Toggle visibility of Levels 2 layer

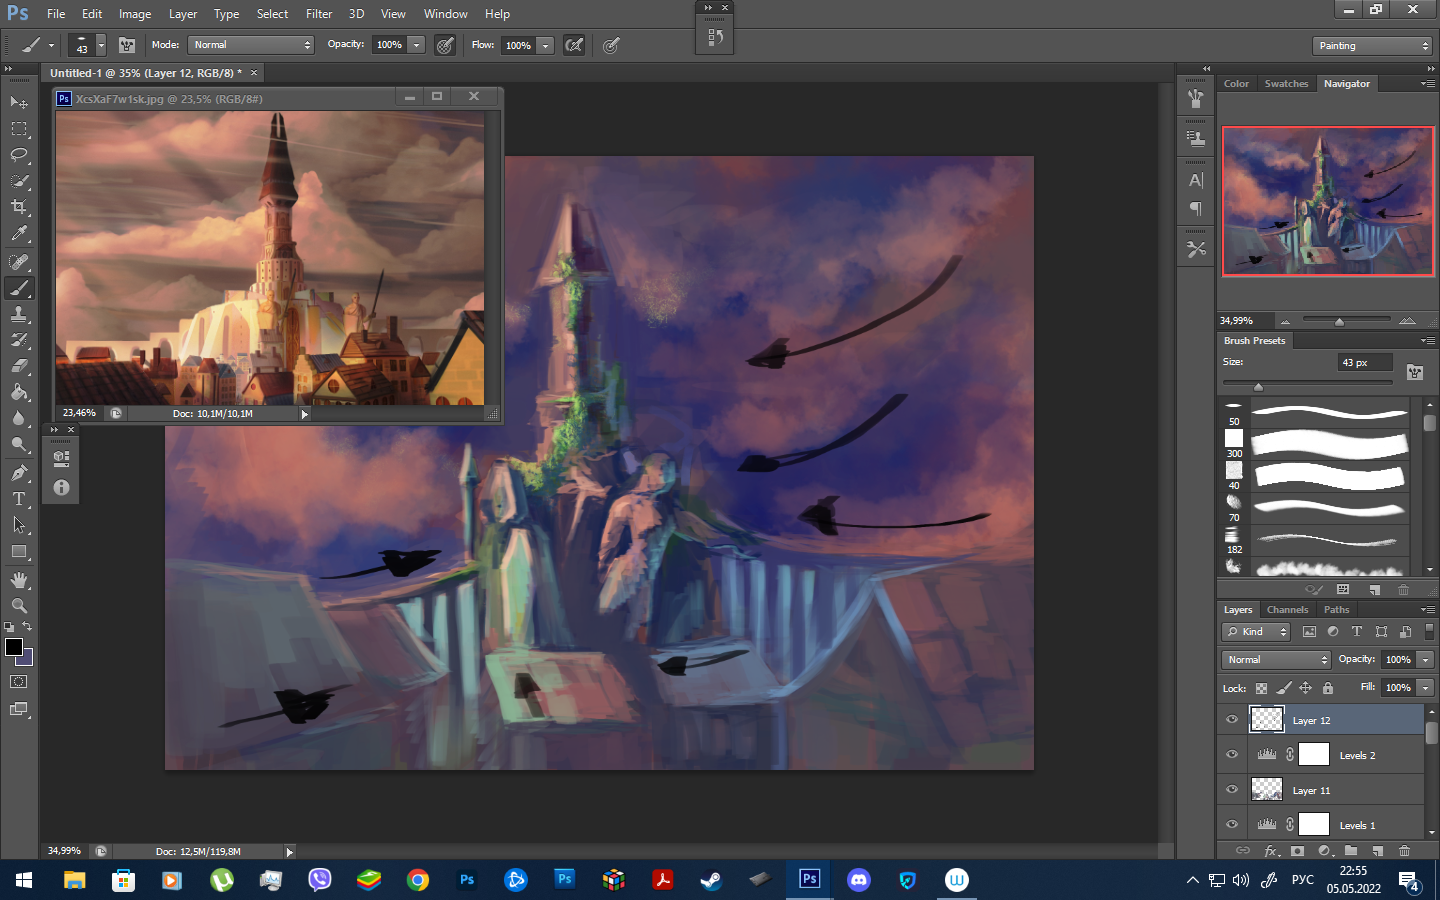[1232, 755]
